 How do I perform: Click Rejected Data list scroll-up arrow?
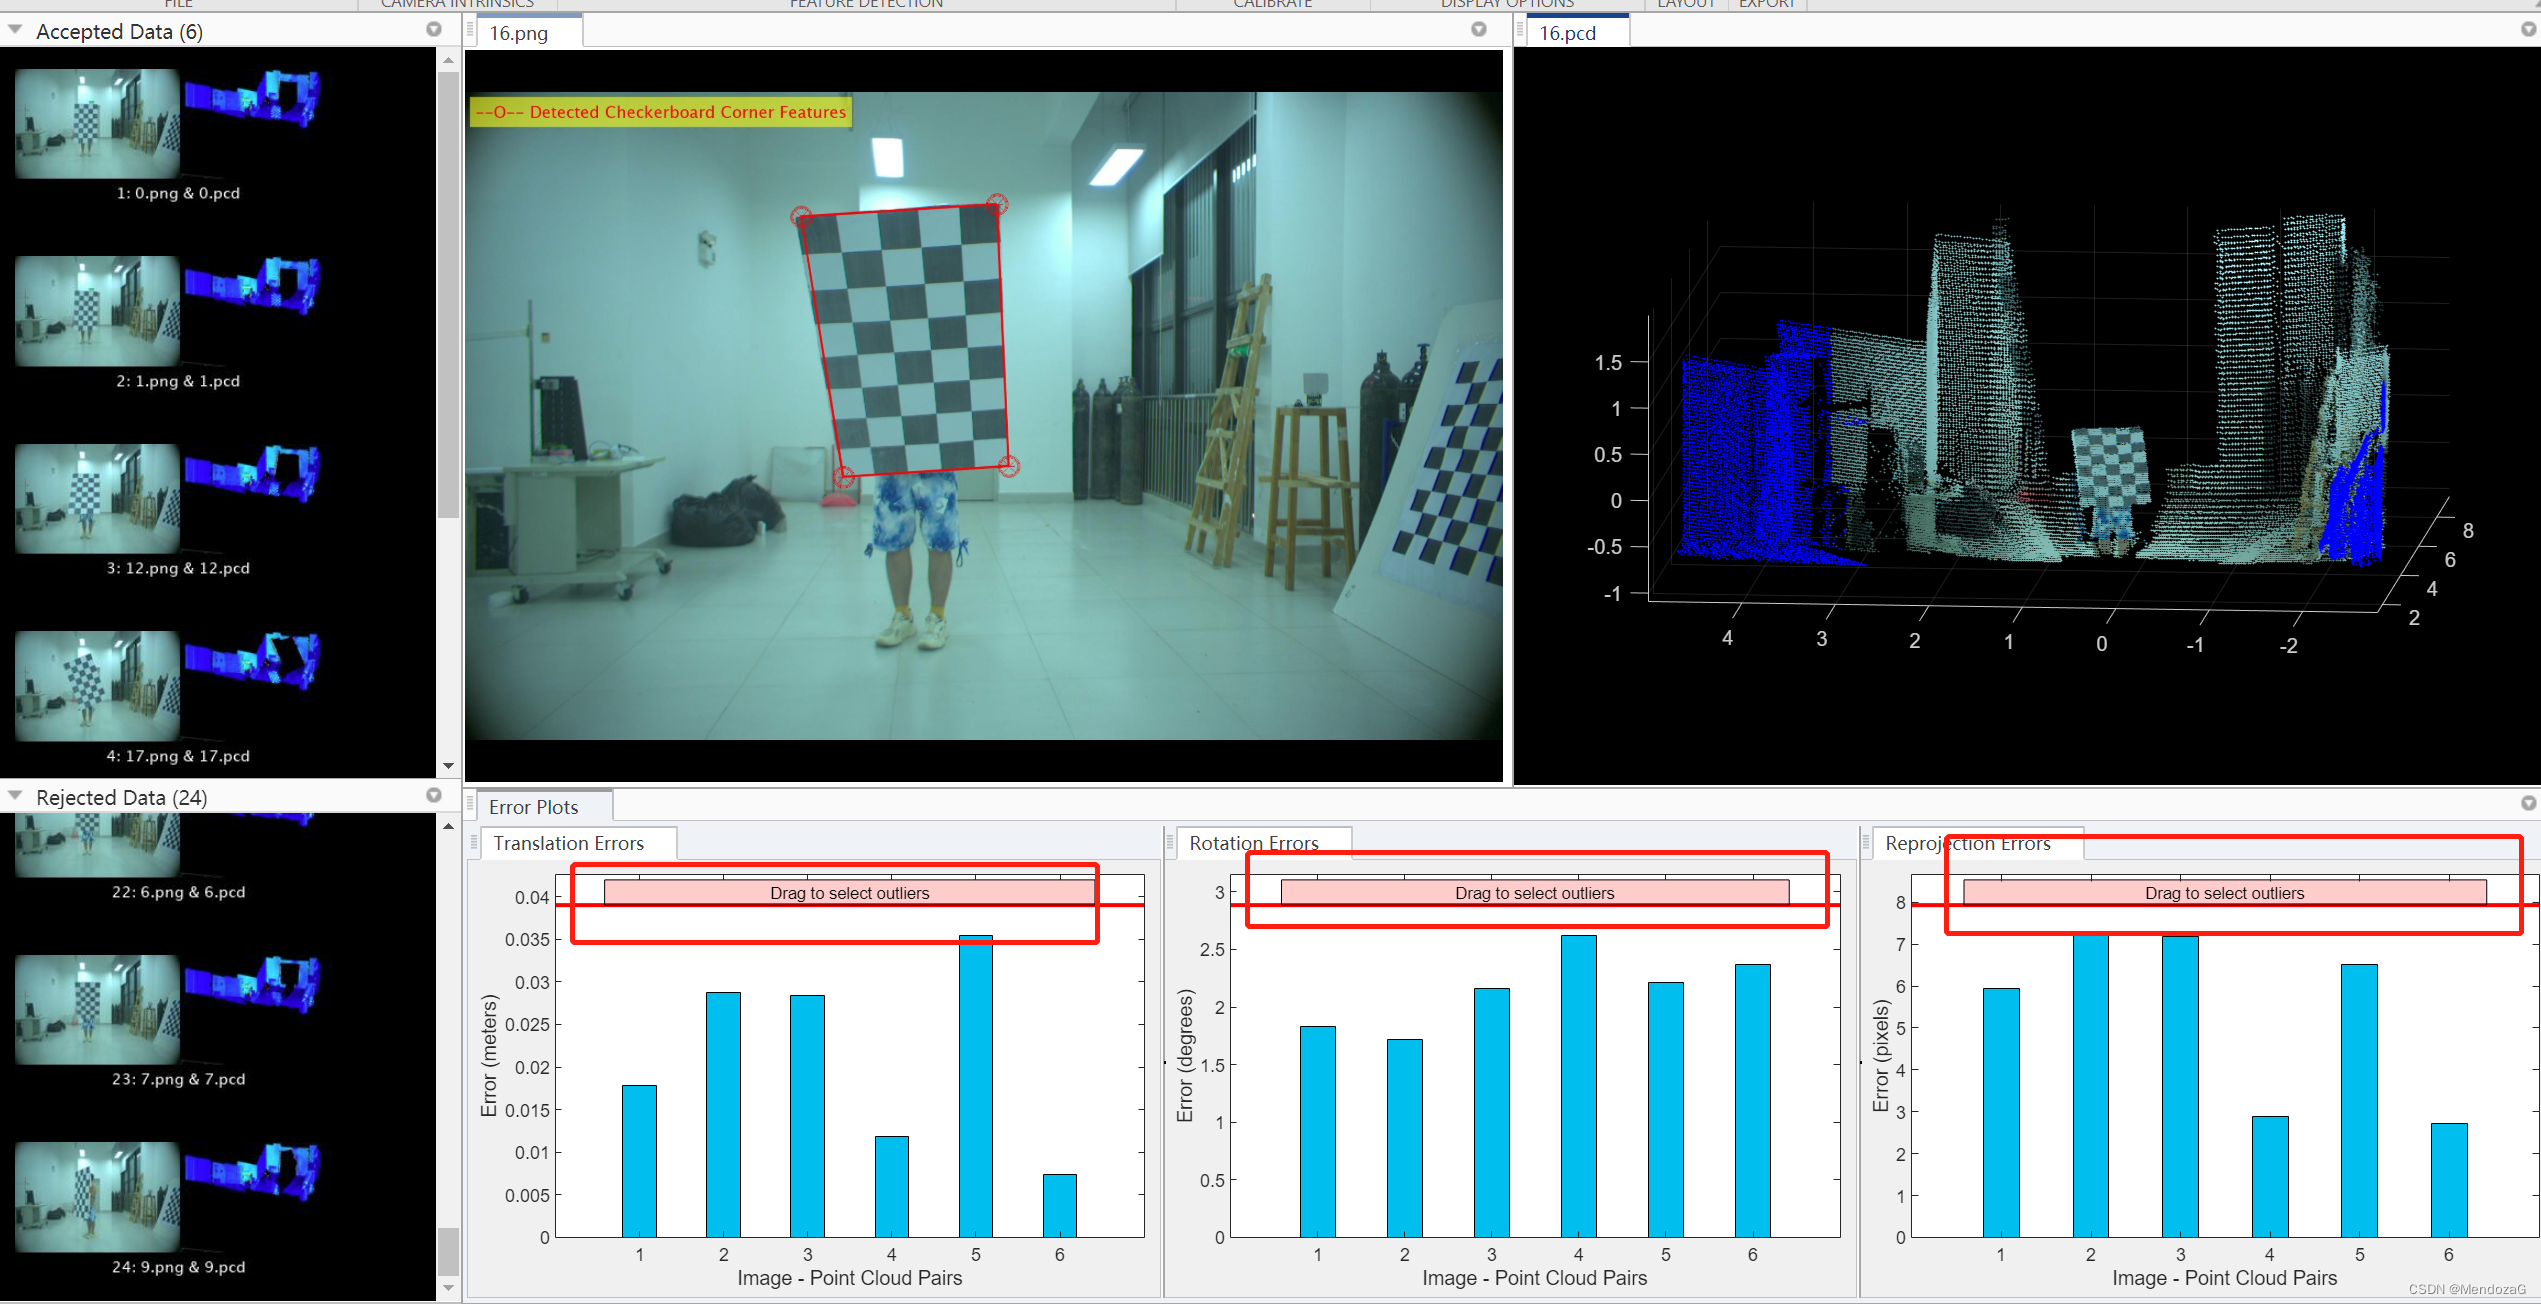coord(448,827)
